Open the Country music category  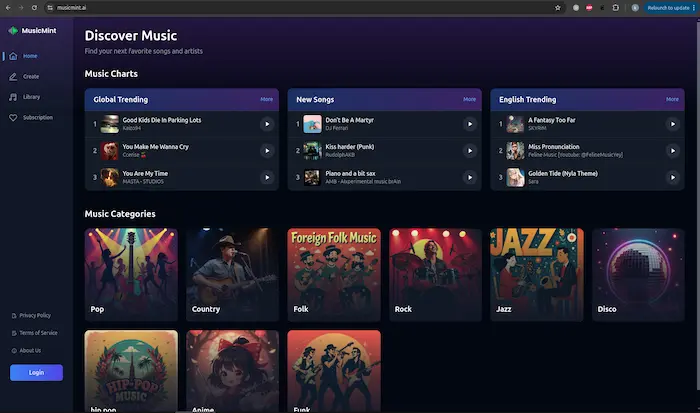tap(233, 274)
